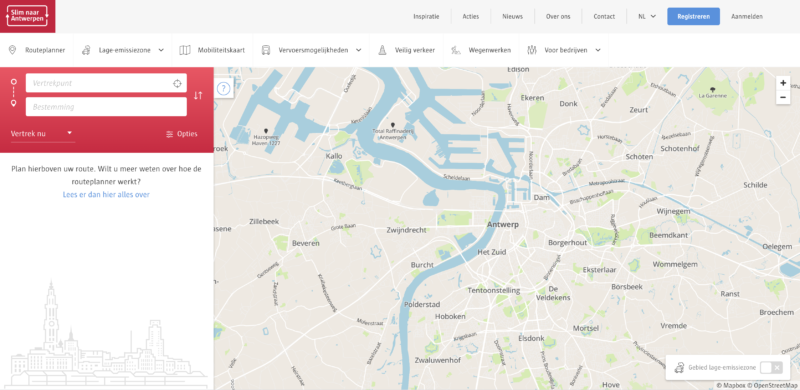Zoom in on the map
This screenshot has width=800, height=390.
tap(783, 83)
